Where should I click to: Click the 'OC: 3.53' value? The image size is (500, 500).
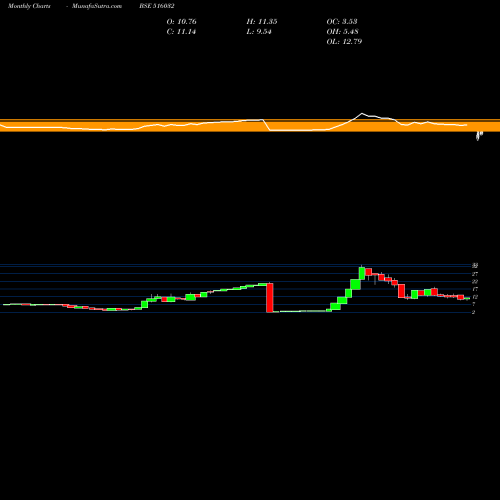click(342, 22)
